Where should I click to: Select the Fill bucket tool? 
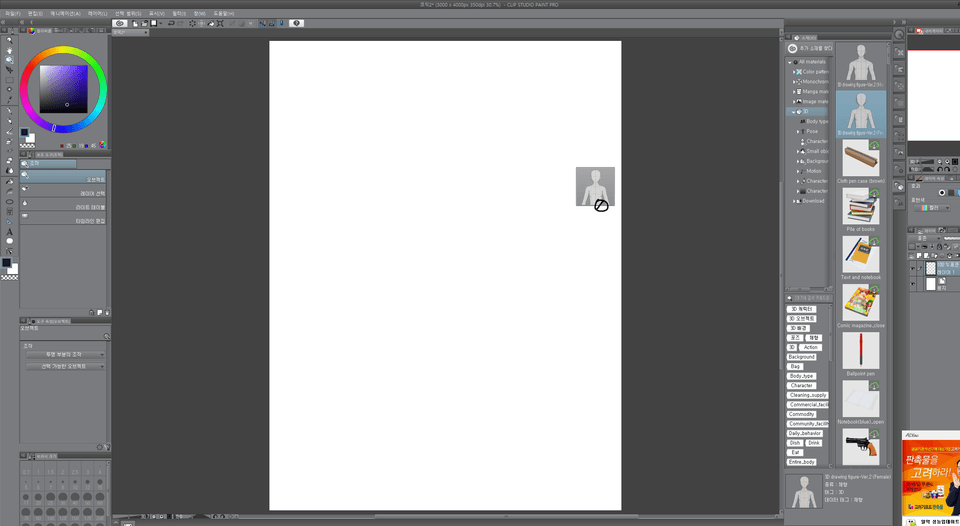pos(9,181)
